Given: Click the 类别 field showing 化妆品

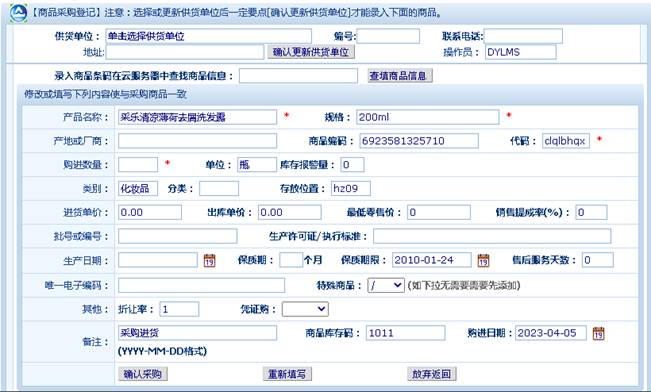Looking at the screenshot, I should [138, 189].
